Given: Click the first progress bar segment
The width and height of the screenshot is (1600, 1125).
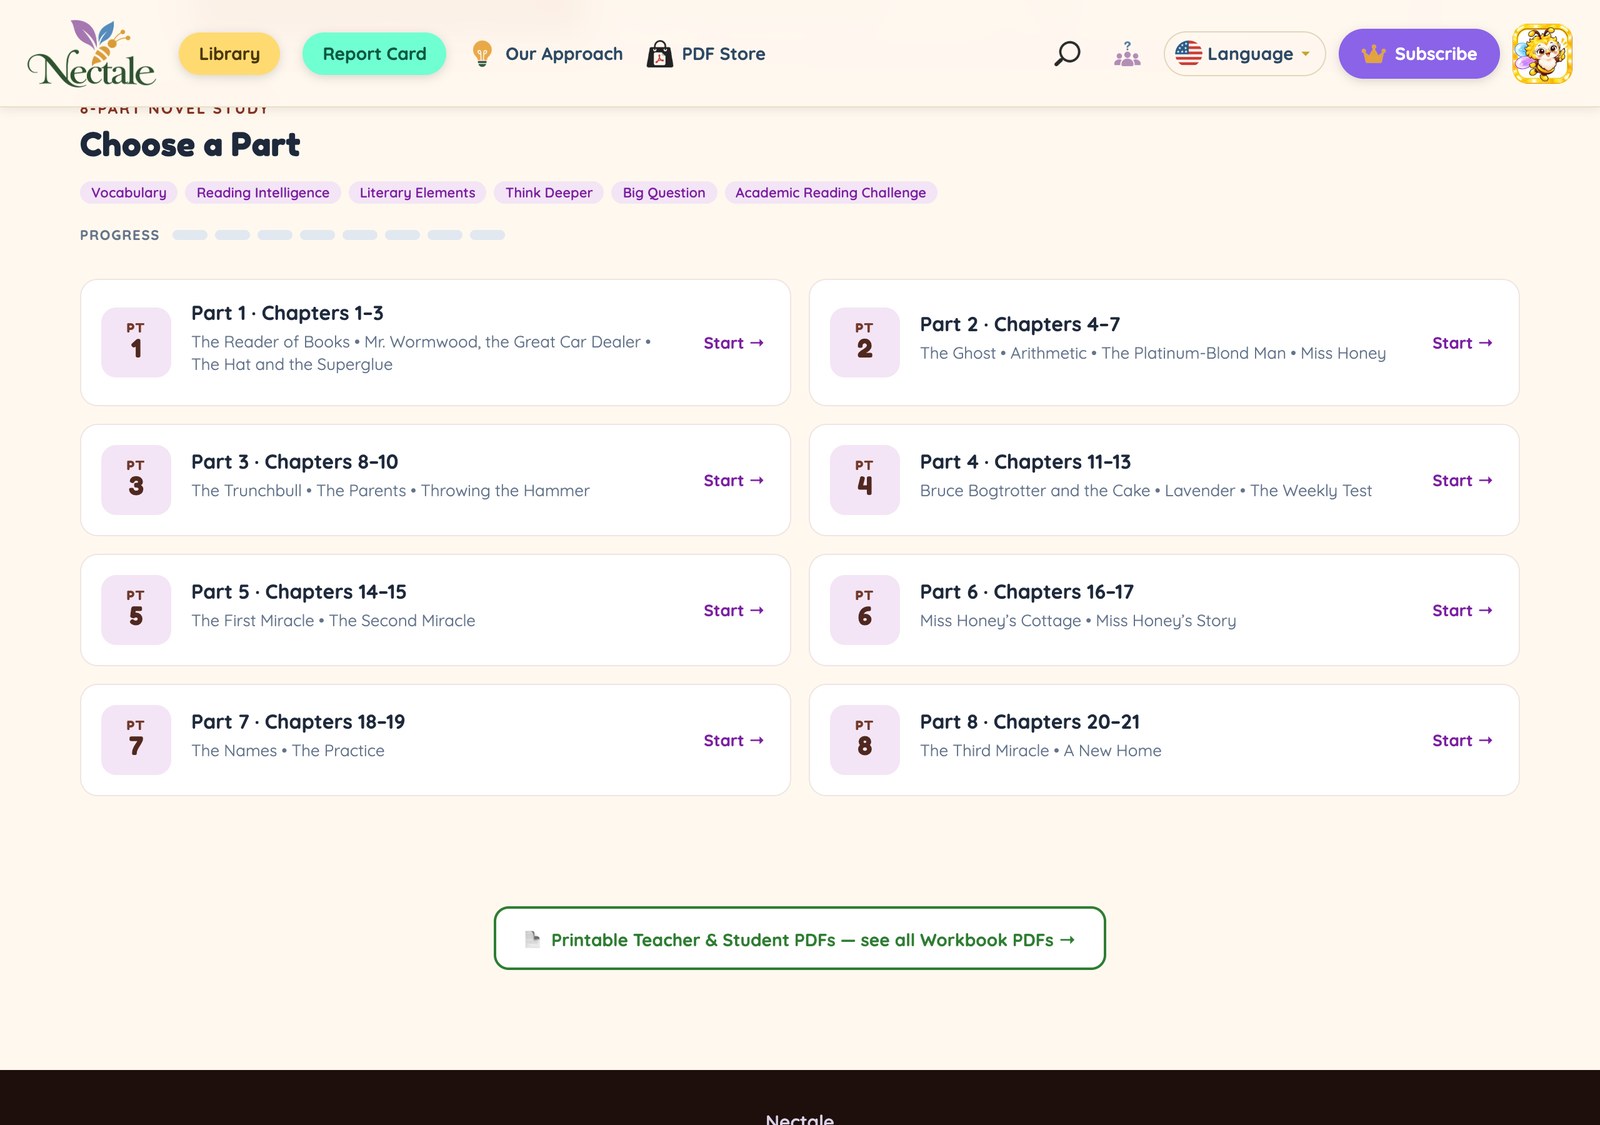Looking at the screenshot, I should pos(190,235).
